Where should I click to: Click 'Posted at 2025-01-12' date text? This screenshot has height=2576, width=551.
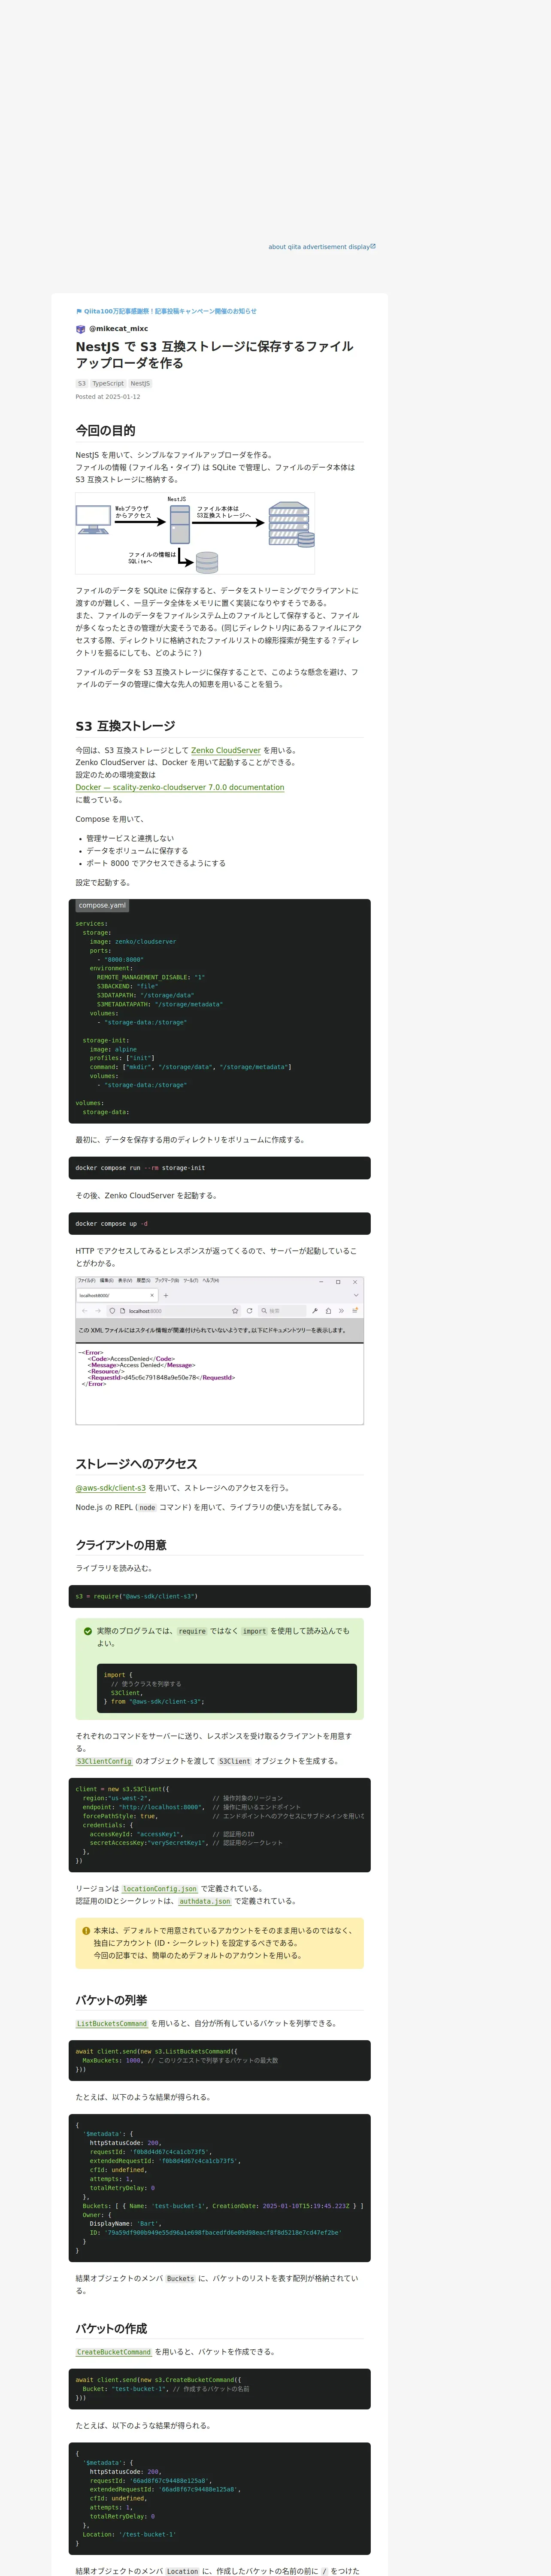pos(108,397)
